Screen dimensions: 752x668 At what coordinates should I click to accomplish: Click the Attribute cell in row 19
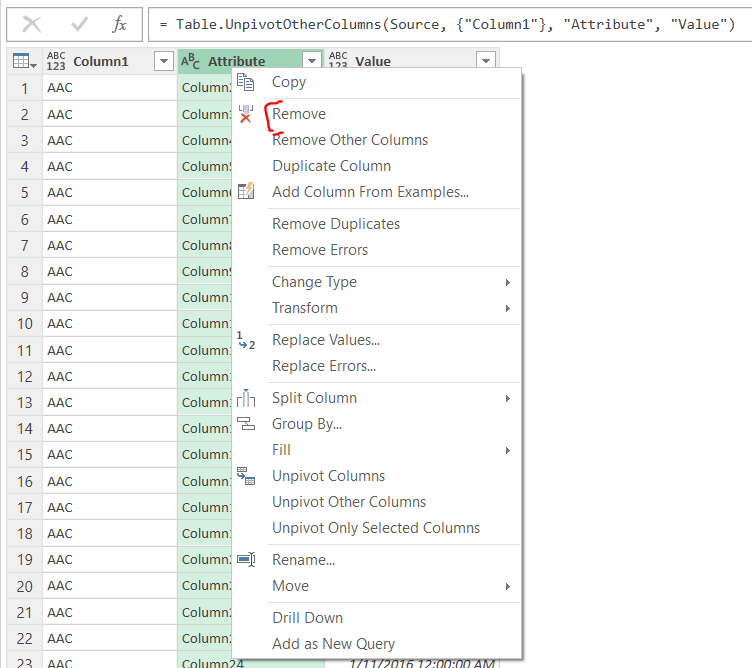coord(205,560)
